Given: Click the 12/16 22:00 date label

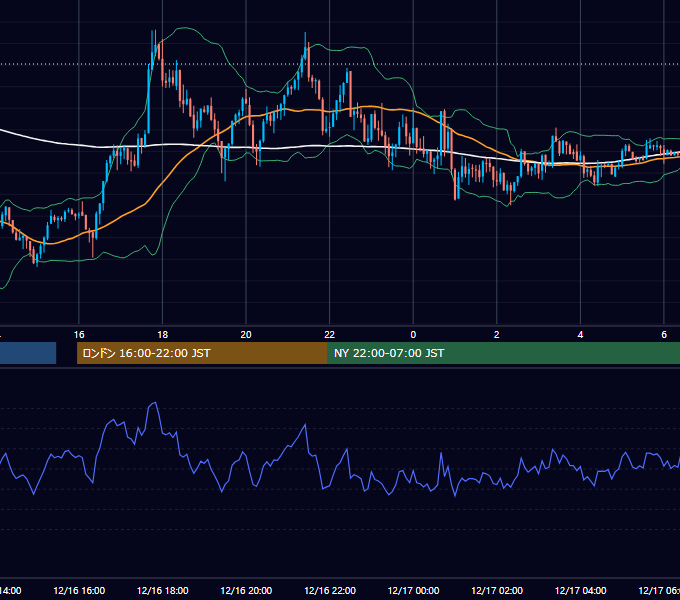Looking at the screenshot, I should pyautogui.click(x=330, y=590).
